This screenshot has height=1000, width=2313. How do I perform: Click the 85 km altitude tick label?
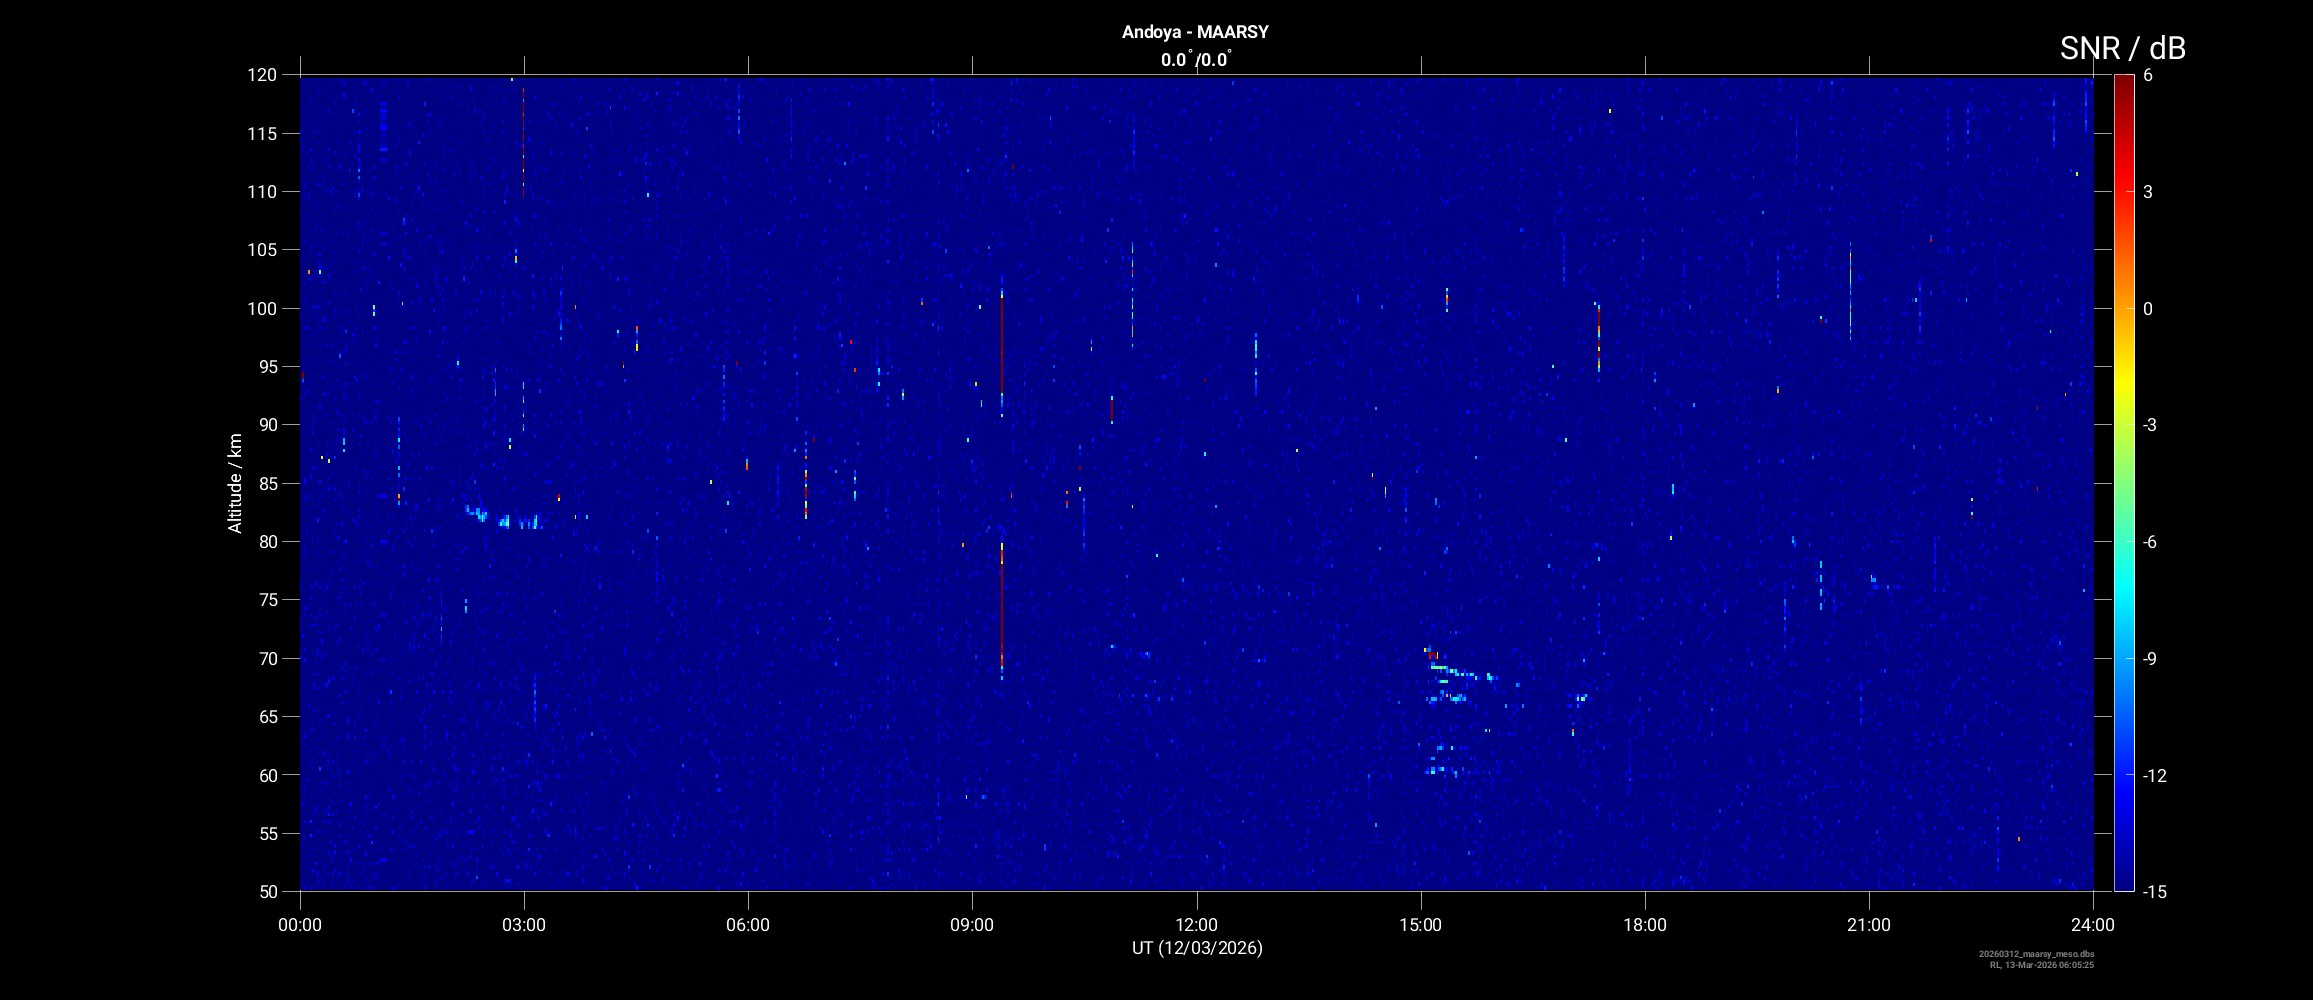tap(266, 484)
